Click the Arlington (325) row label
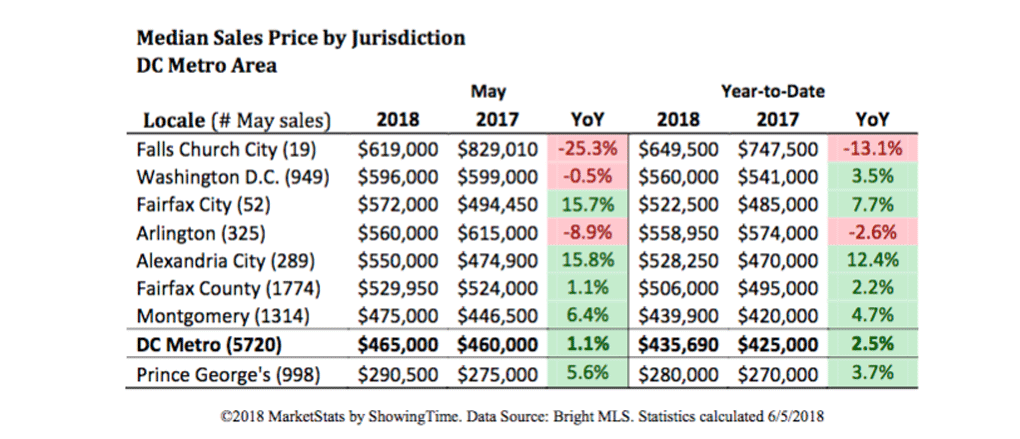This screenshot has width=1020, height=439. pyautogui.click(x=195, y=232)
